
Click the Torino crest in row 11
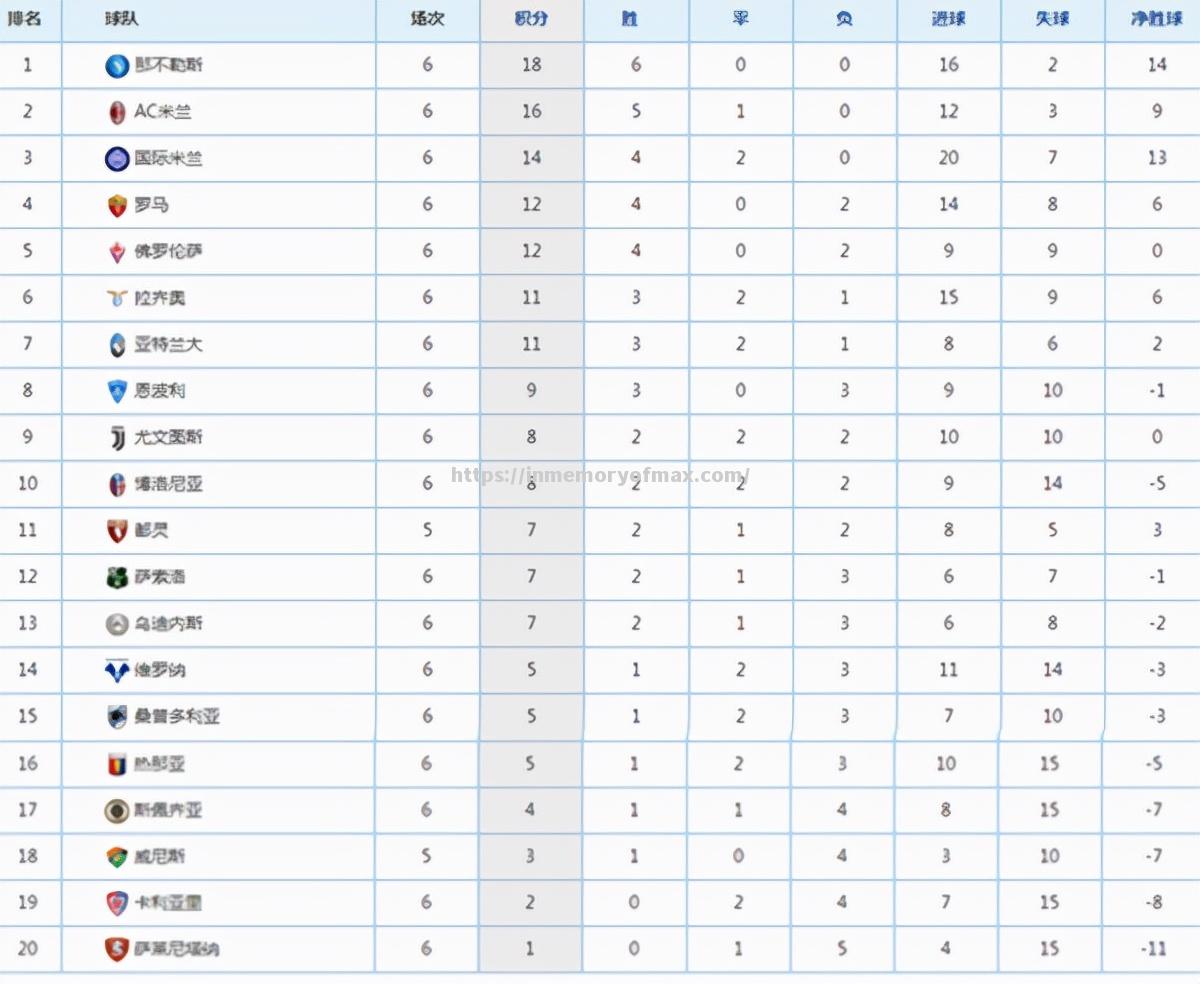coord(117,531)
